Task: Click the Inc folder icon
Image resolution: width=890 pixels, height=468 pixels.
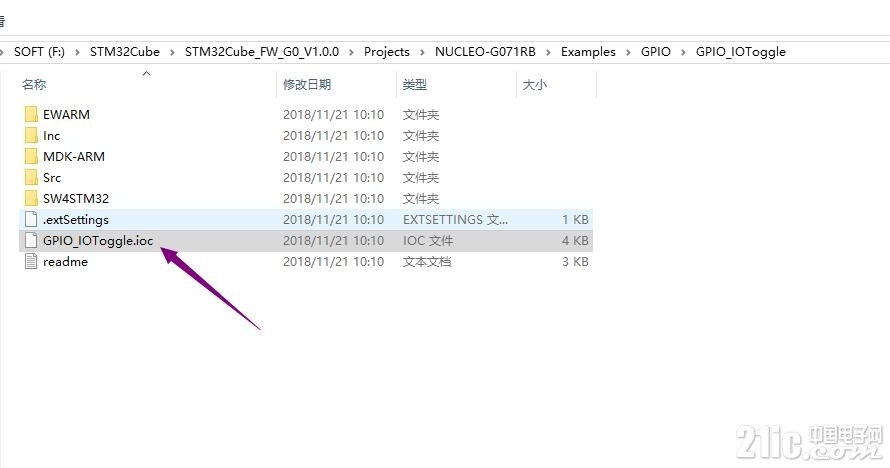Action: point(31,136)
